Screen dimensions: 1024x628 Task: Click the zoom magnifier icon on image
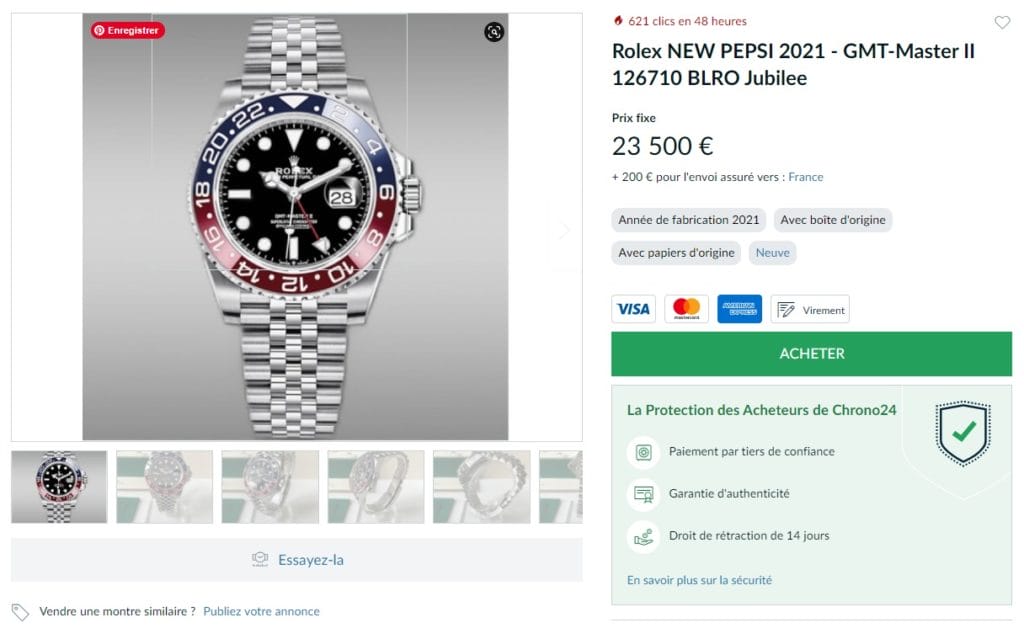[x=494, y=32]
